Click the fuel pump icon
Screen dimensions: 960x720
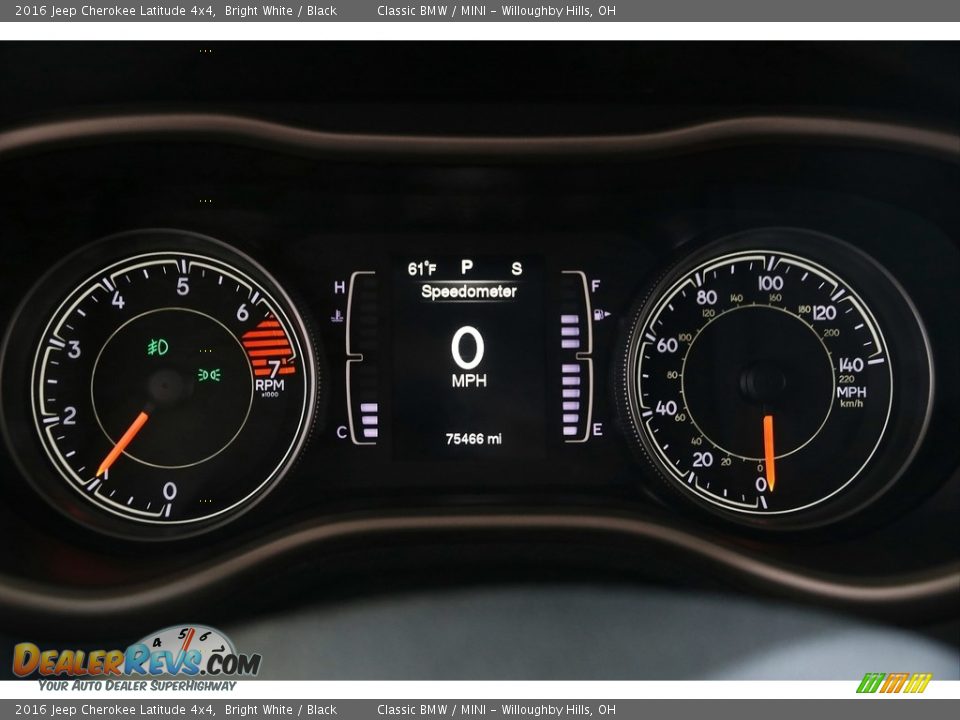[x=601, y=315]
